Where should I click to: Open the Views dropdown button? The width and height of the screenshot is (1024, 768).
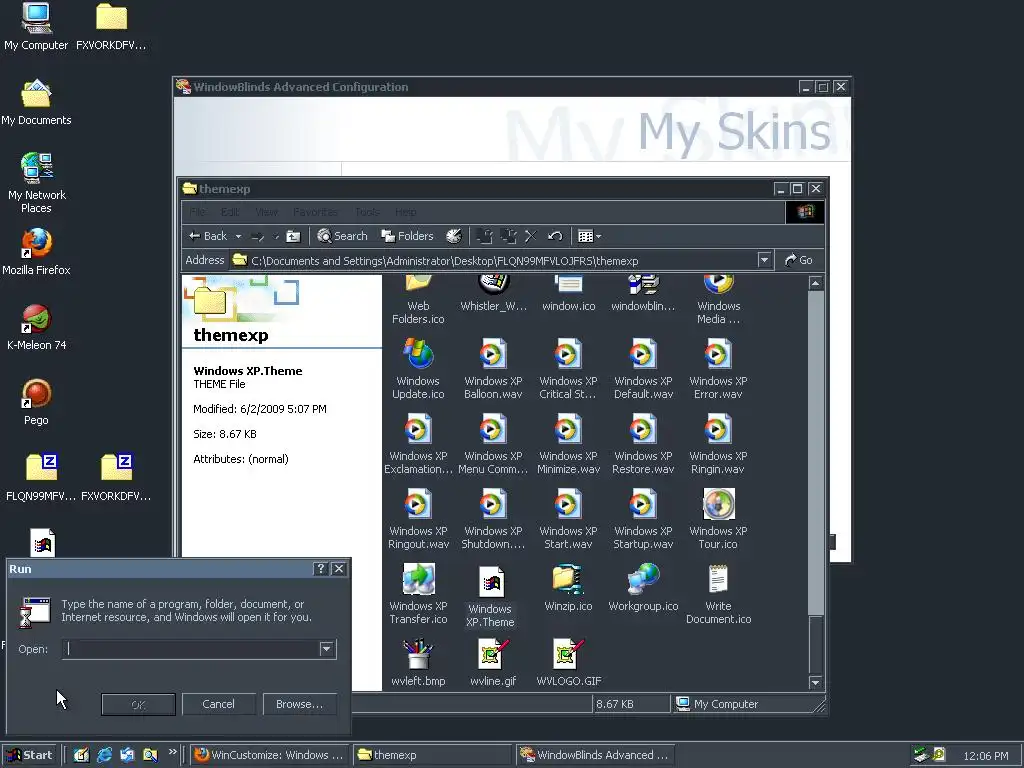pyautogui.click(x=589, y=236)
